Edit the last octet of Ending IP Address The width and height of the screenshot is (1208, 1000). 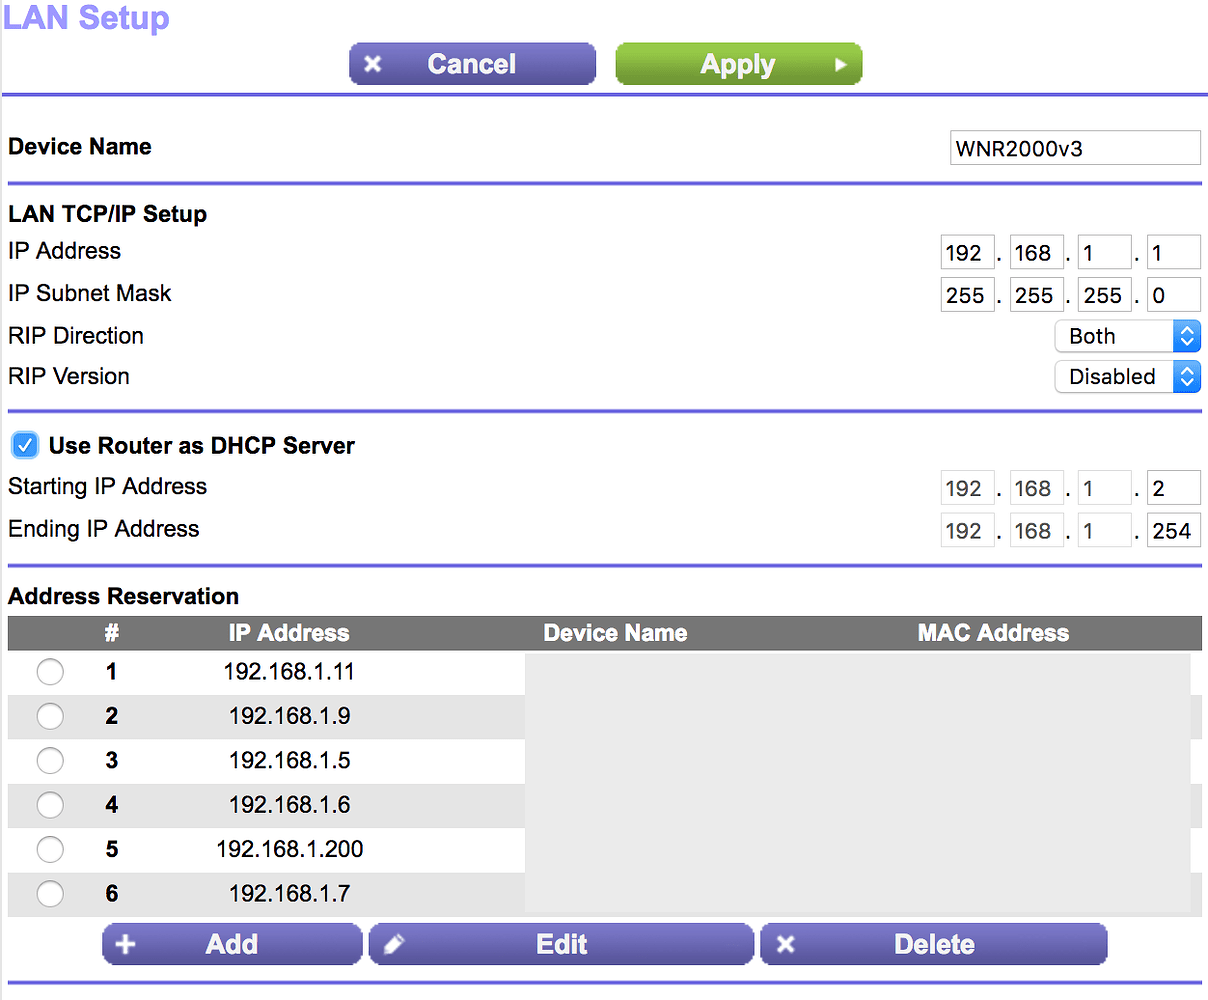(x=1173, y=530)
